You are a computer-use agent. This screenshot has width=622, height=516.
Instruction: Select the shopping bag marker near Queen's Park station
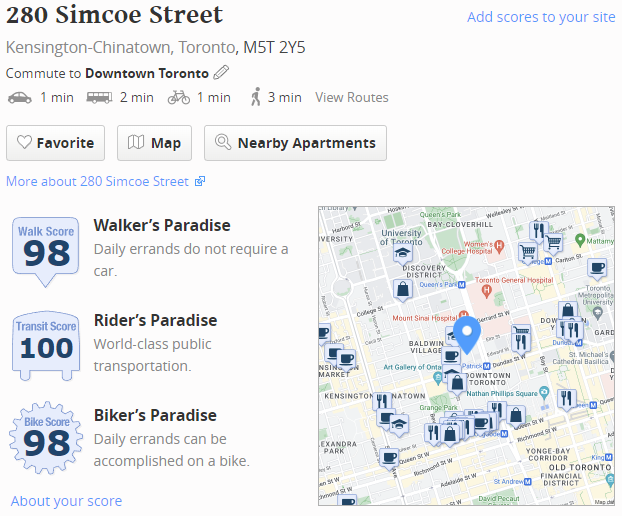click(x=402, y=290)
